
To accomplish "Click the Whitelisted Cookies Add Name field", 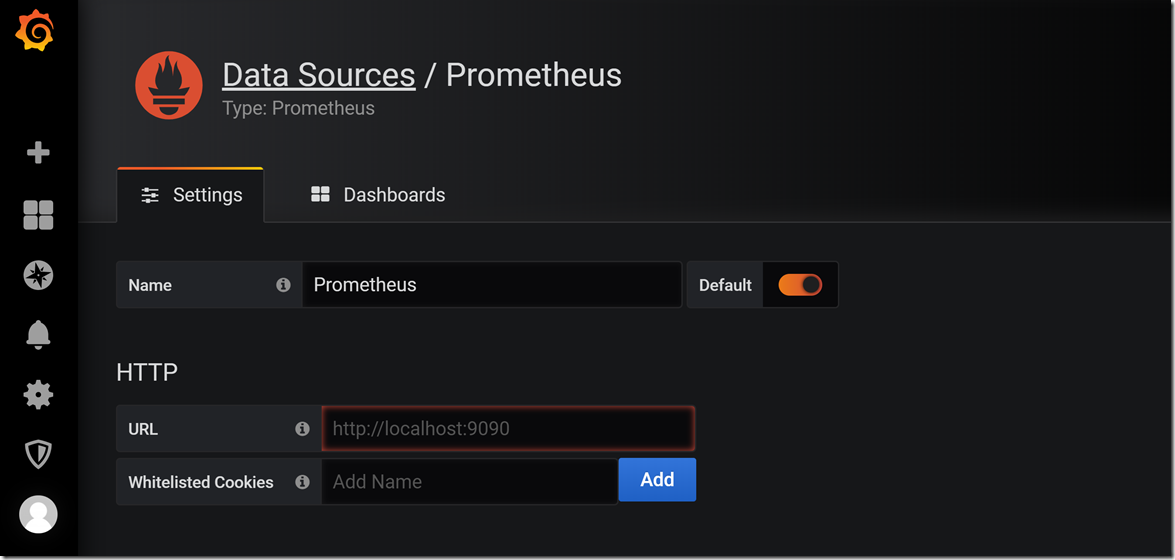I will point(469,482).
